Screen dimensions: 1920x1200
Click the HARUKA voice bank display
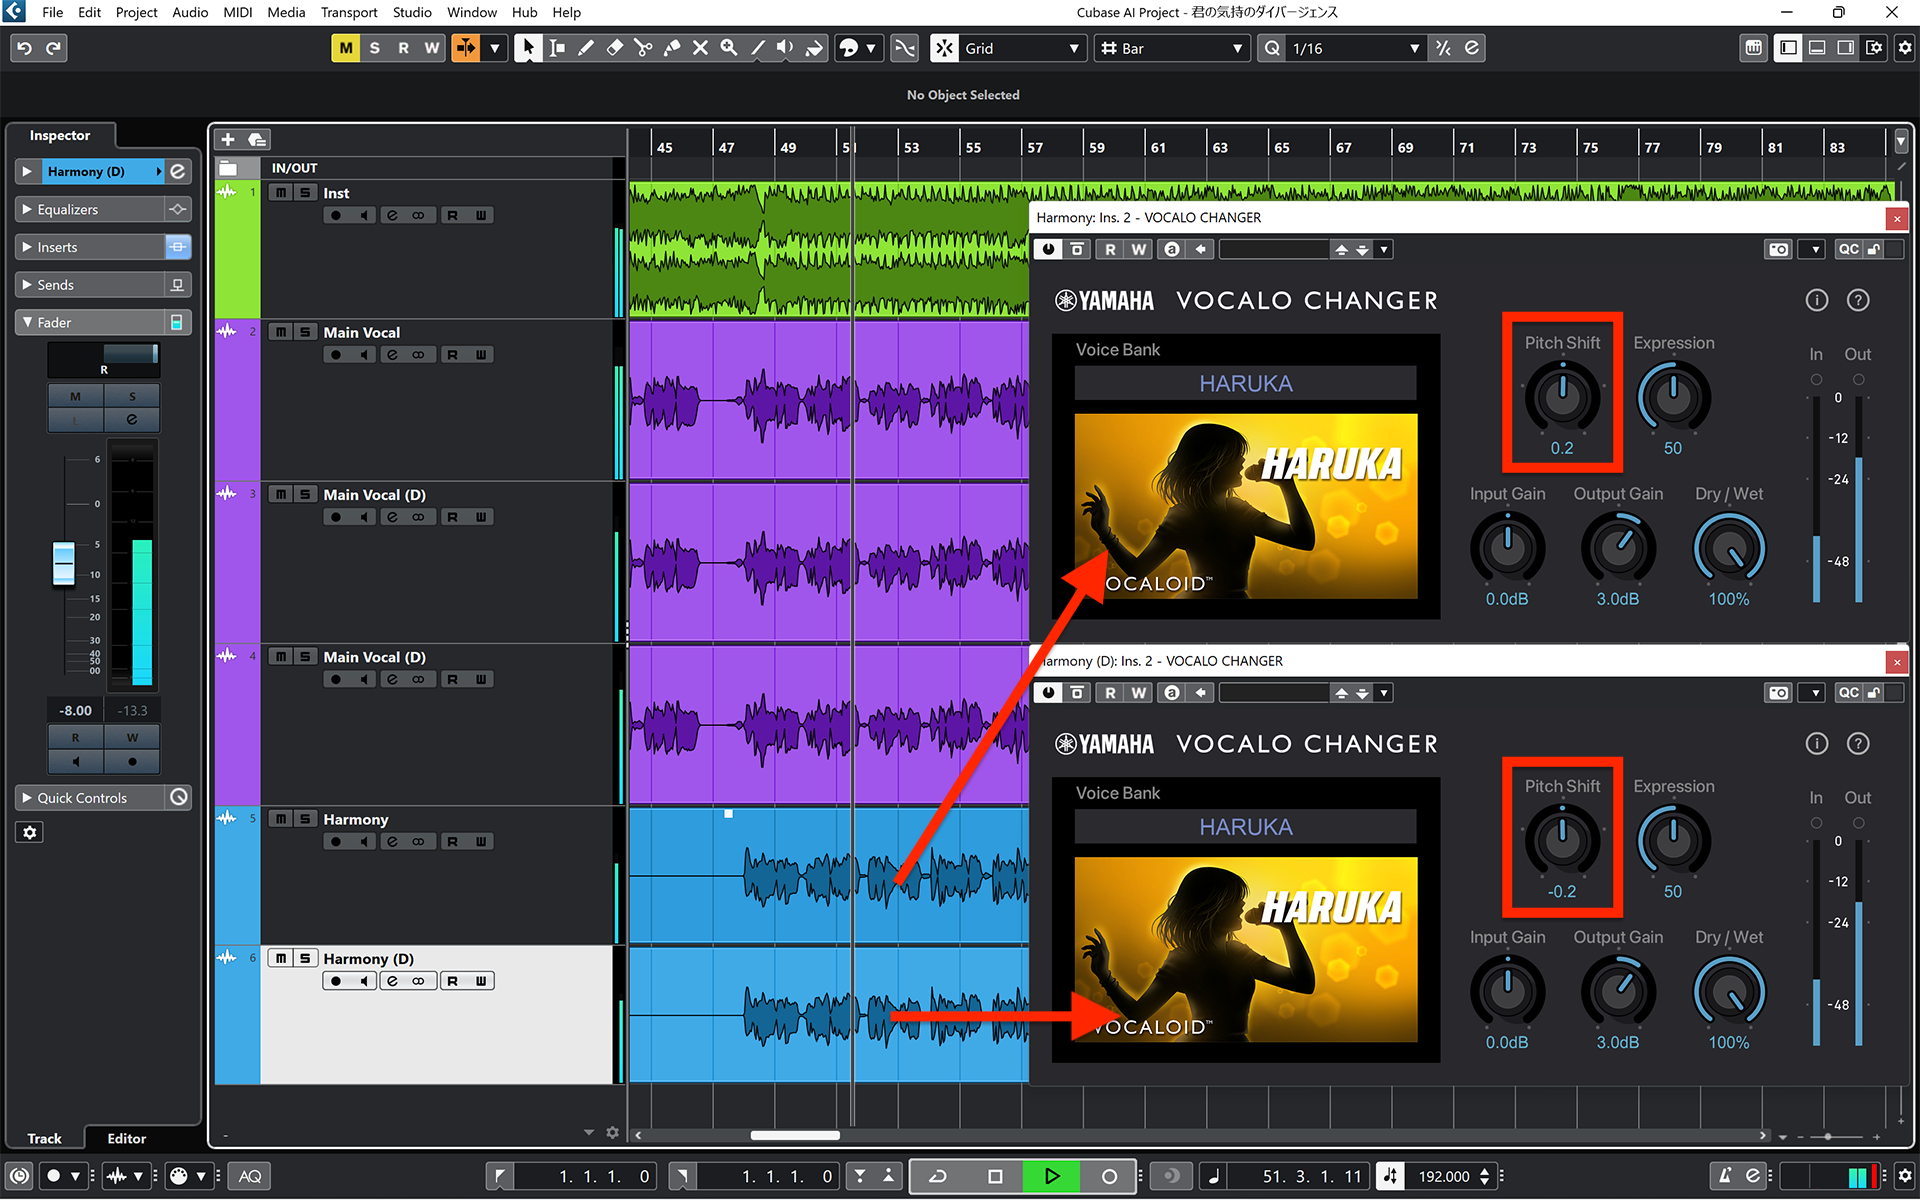click(1245, 382)
